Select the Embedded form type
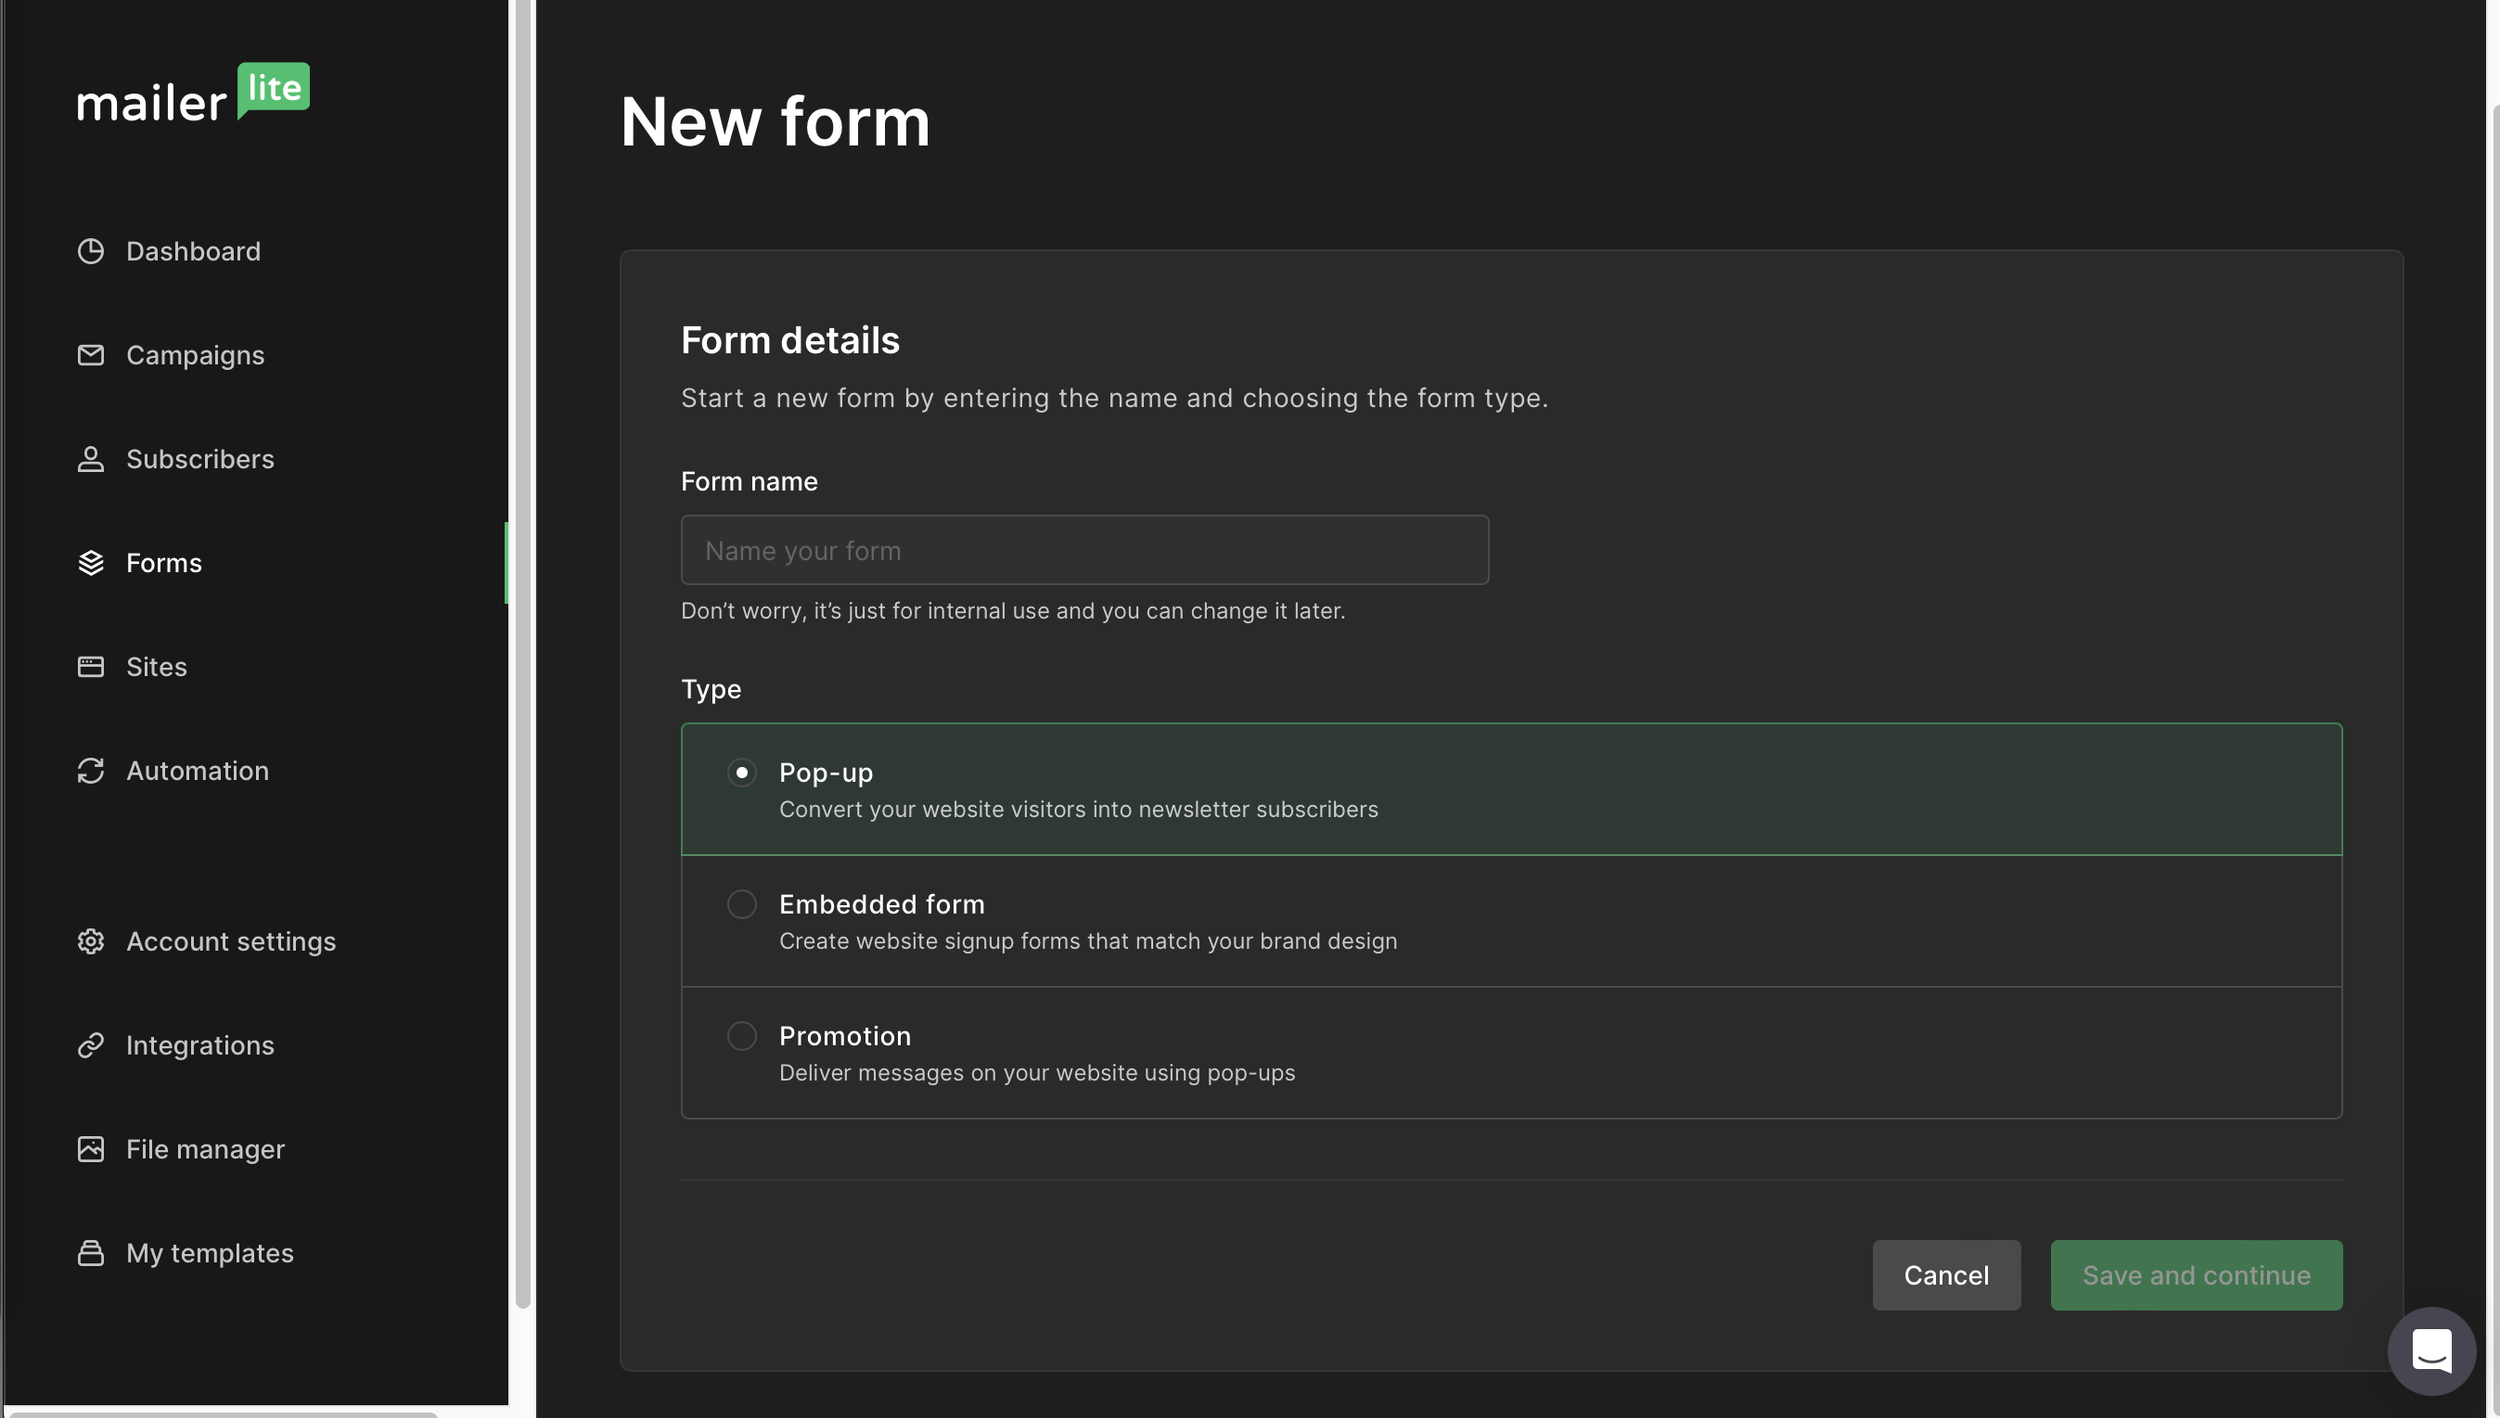 click(x=741, y=904)
